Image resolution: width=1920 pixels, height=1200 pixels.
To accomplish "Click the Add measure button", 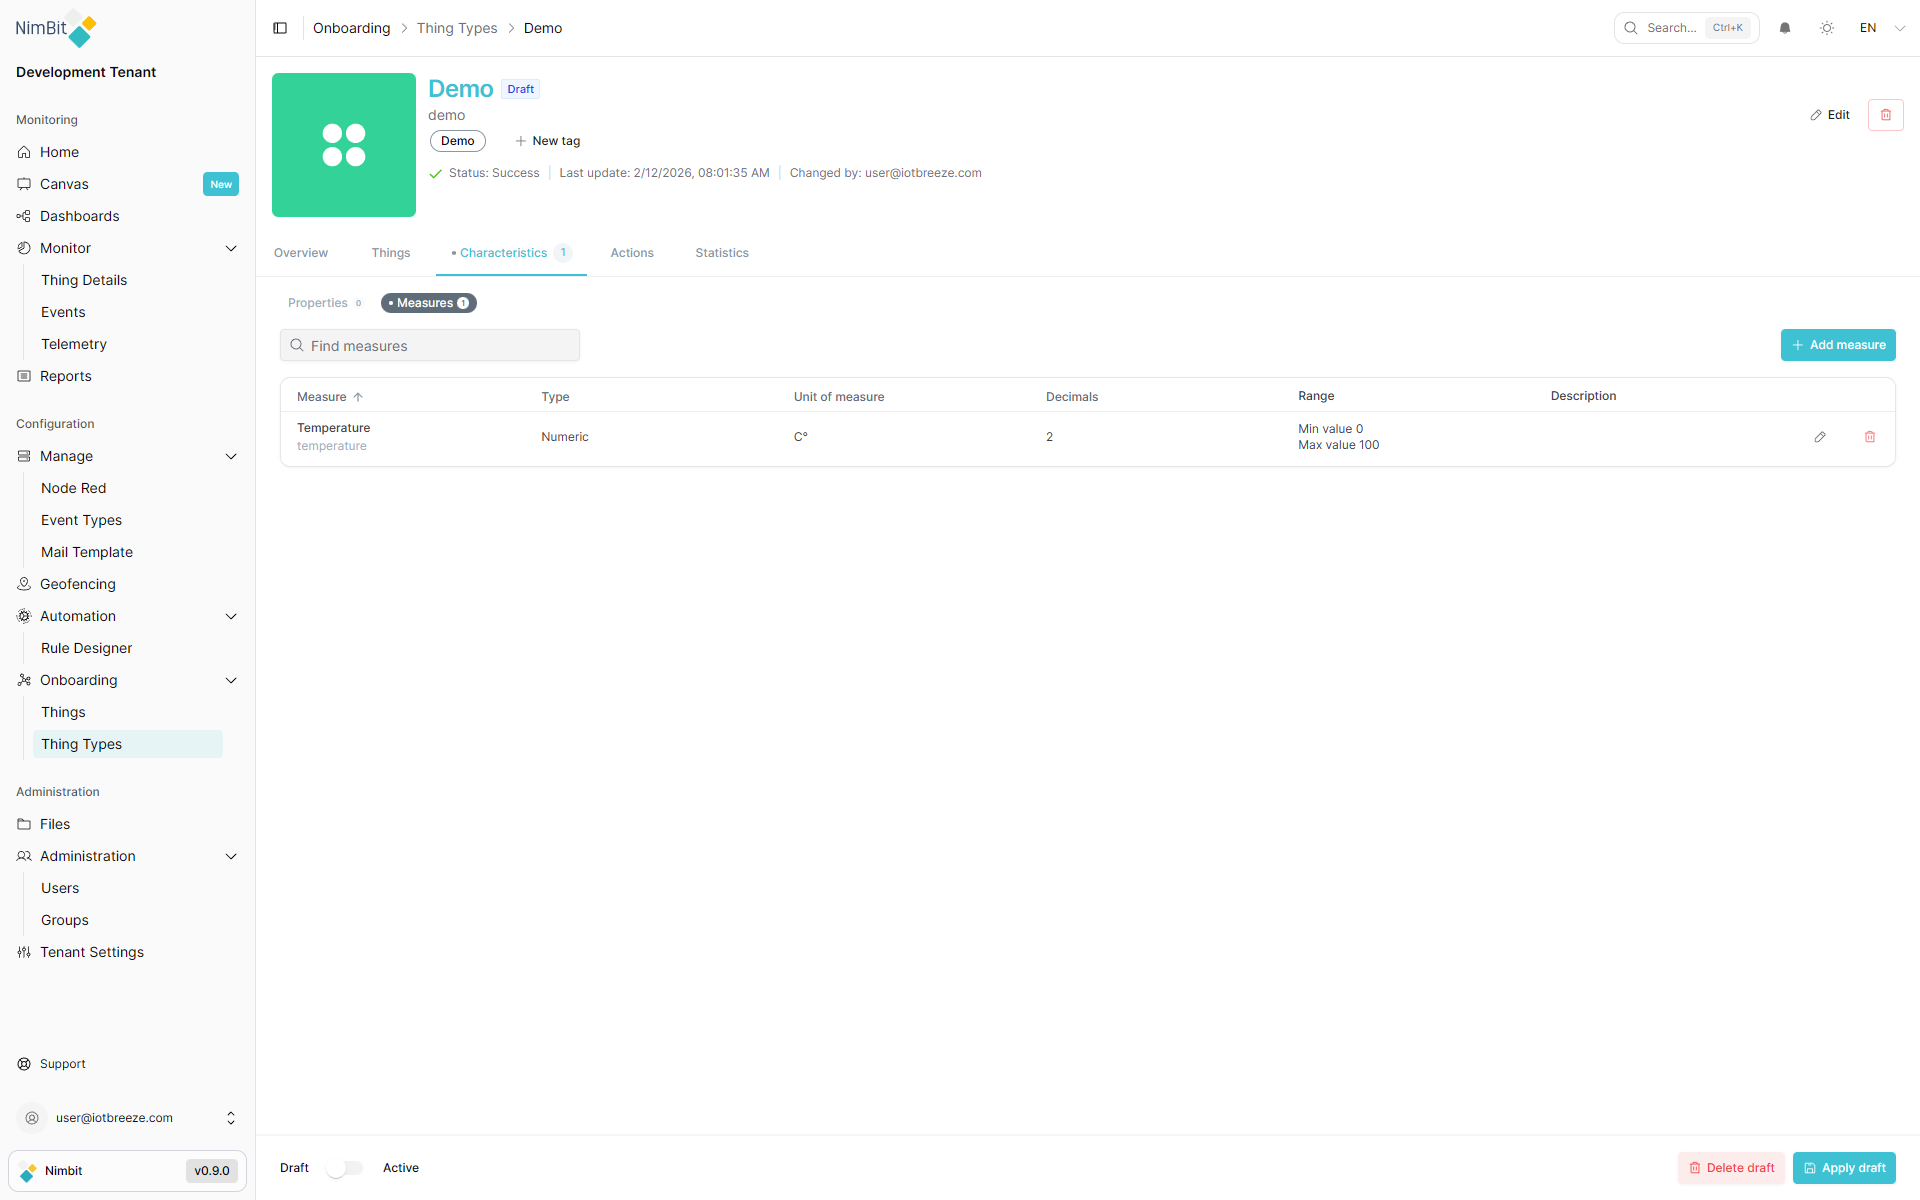I will tap(1837, 345).
